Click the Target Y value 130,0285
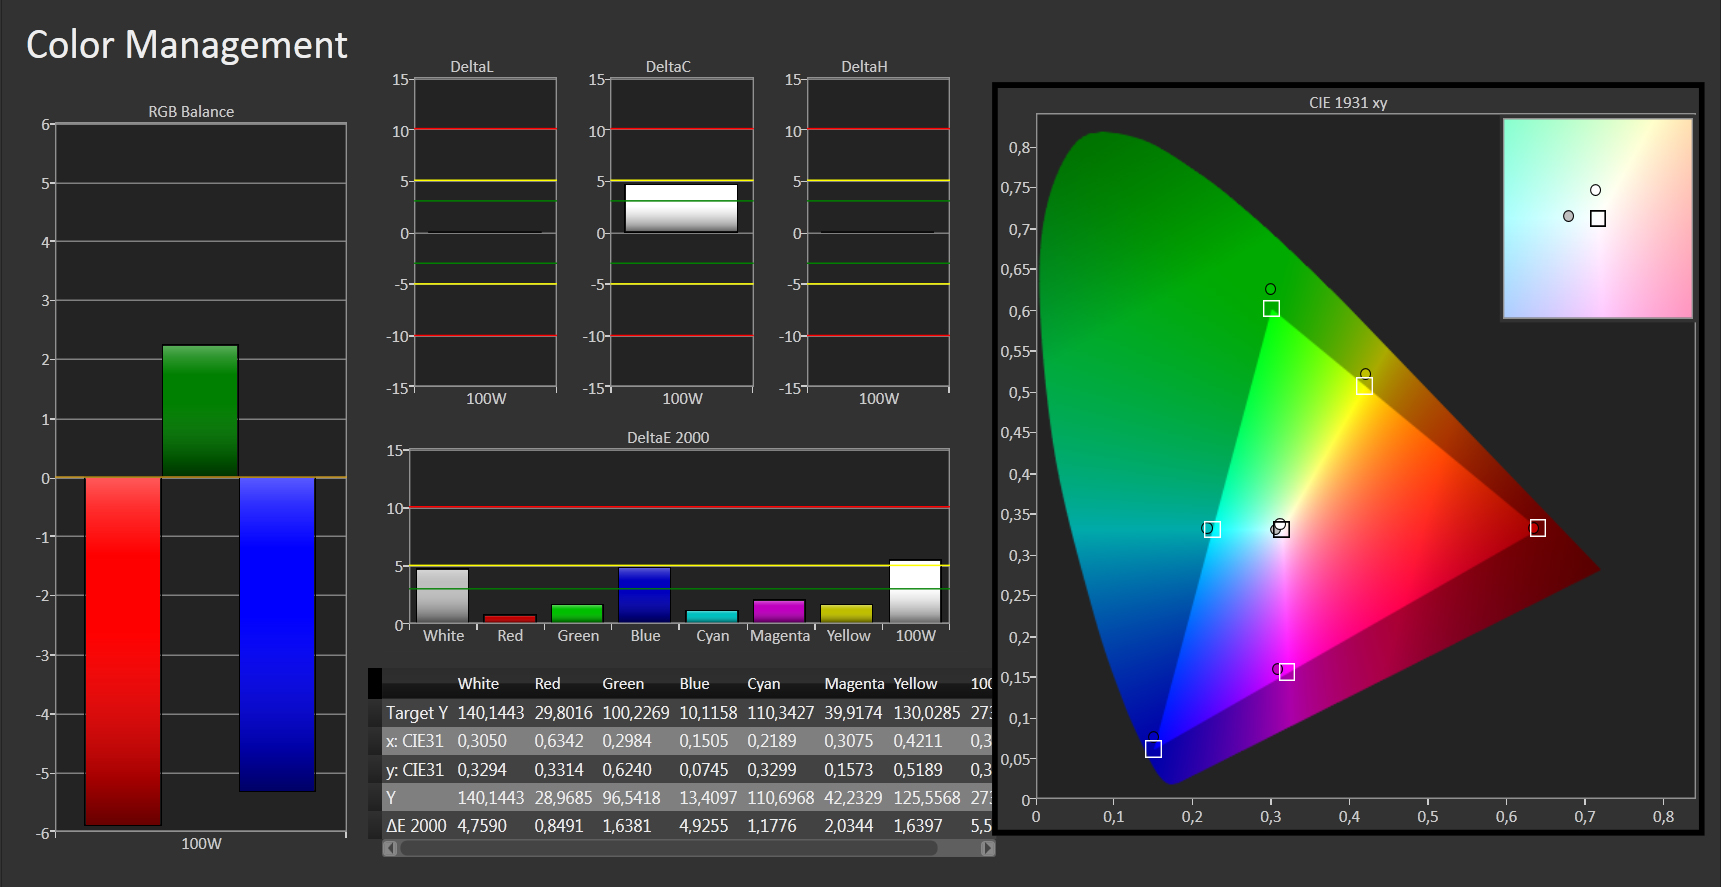Viewport: 1721px width, 887px height. (x=926, y=713)
